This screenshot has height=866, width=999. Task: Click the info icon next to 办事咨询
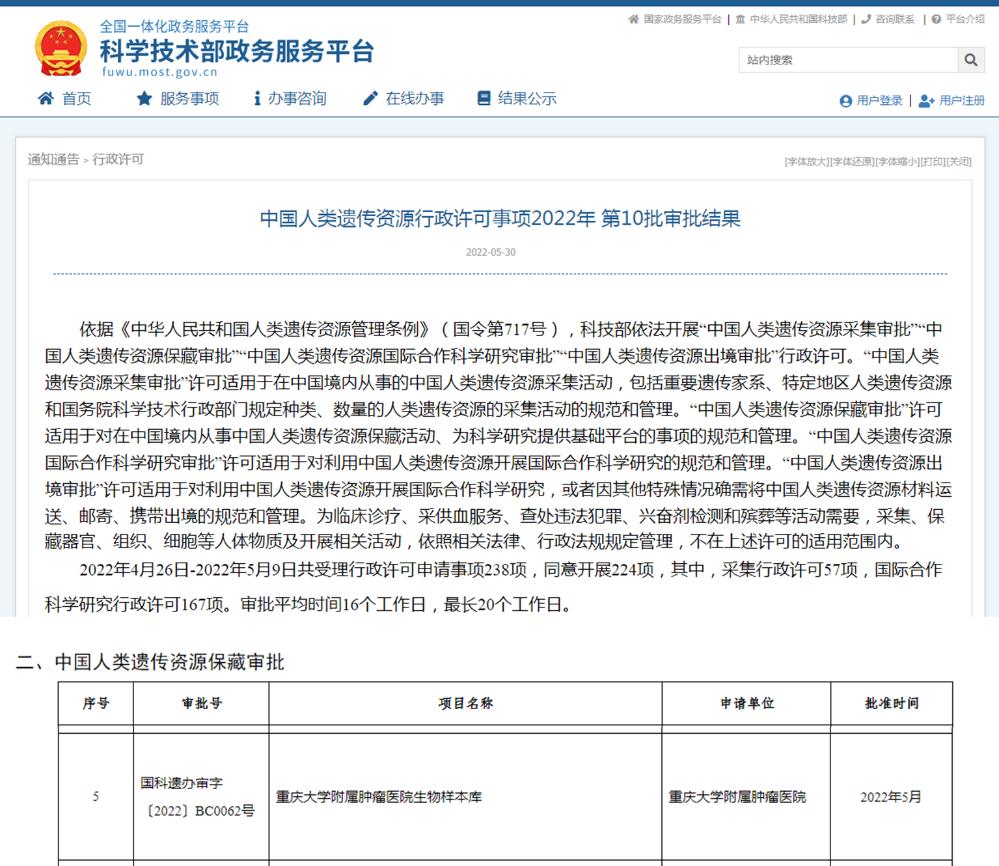258,99
